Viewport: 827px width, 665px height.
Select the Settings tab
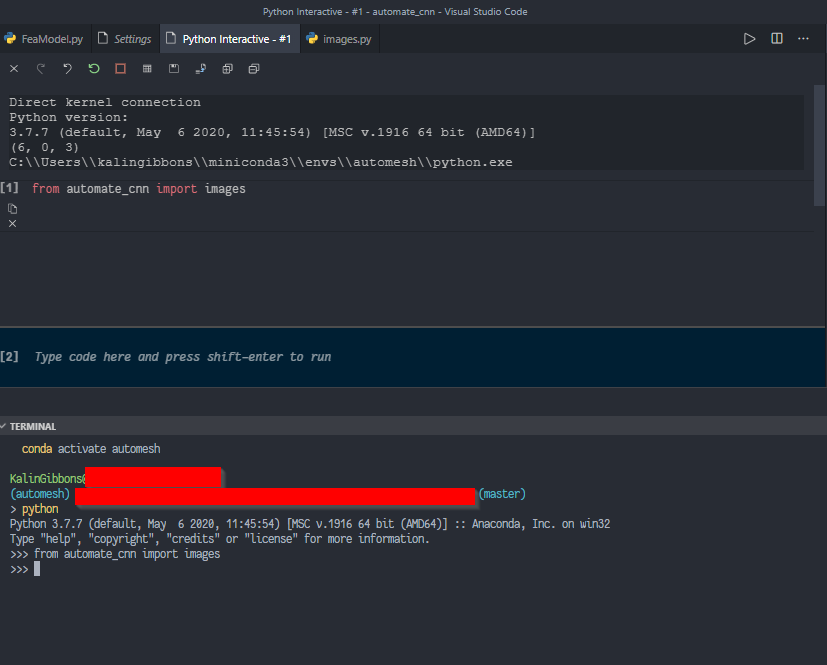125,38
